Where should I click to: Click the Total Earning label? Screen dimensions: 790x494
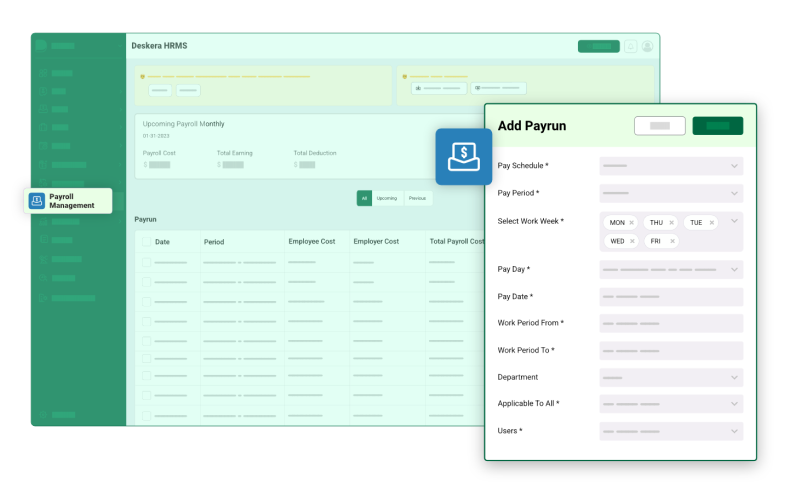point(234,153)
